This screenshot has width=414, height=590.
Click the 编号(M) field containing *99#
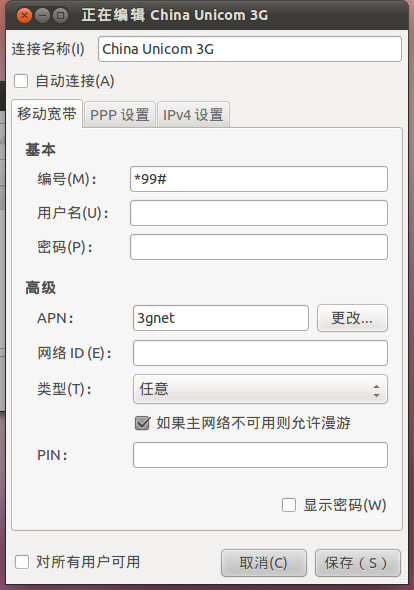pyautogui.click(x=259, y=179)
